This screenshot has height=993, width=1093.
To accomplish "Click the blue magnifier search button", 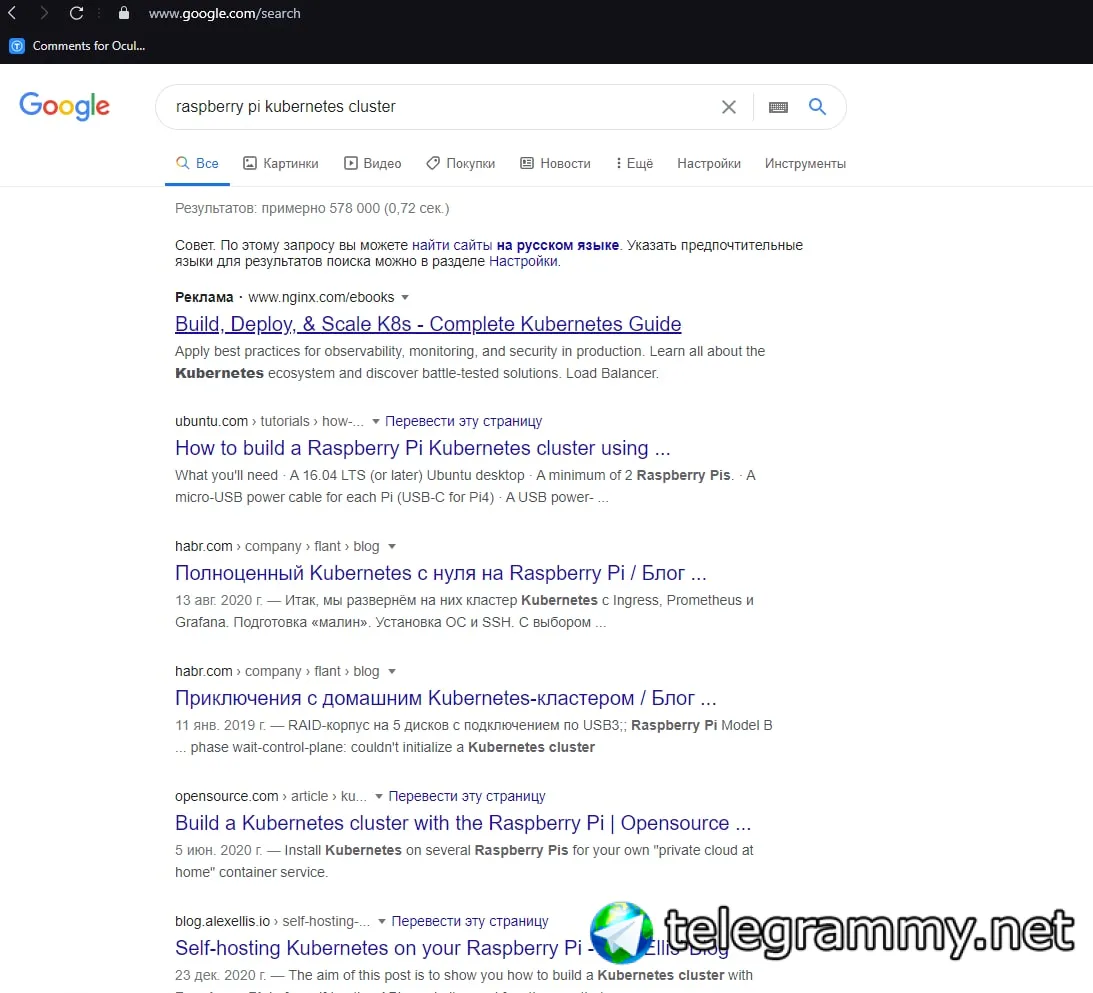I will point(817,107).
